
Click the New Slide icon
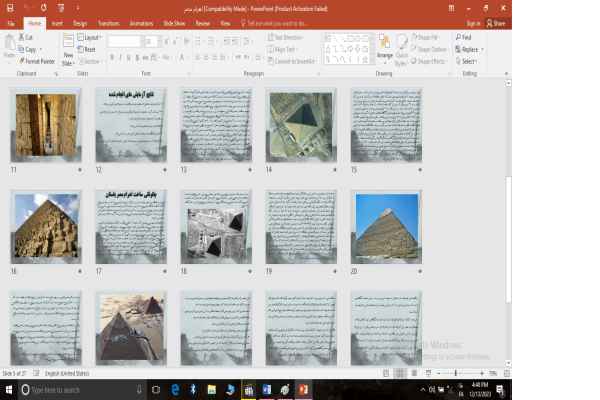point(68,48)
